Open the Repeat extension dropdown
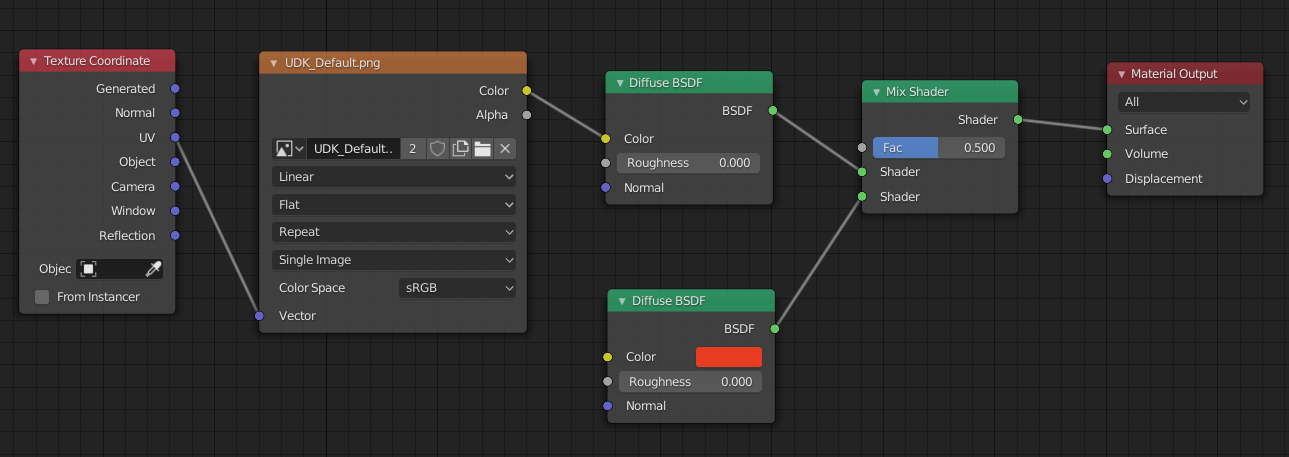The image size is (1289, 457). click(394, 232)
